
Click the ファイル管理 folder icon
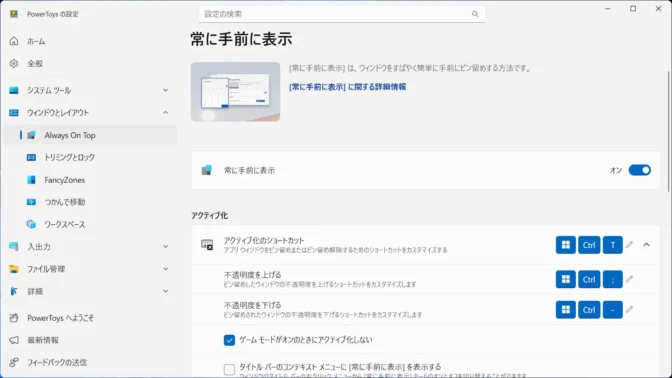point(14,269)
